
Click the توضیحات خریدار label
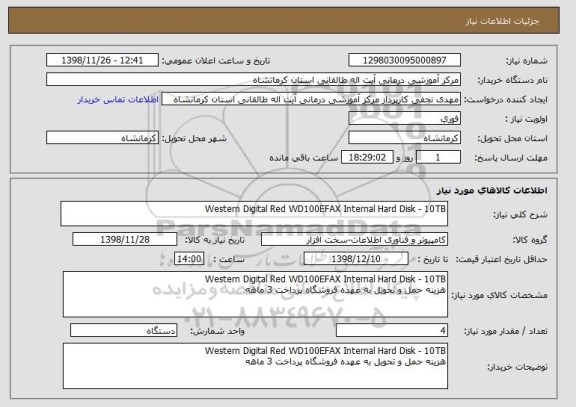coord(518,367)
